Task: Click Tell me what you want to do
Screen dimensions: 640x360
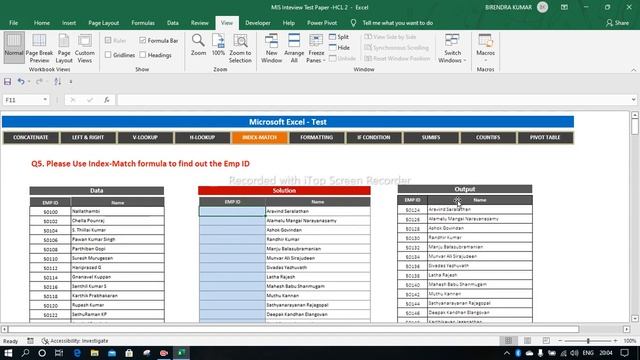Action: click(397, 23)
